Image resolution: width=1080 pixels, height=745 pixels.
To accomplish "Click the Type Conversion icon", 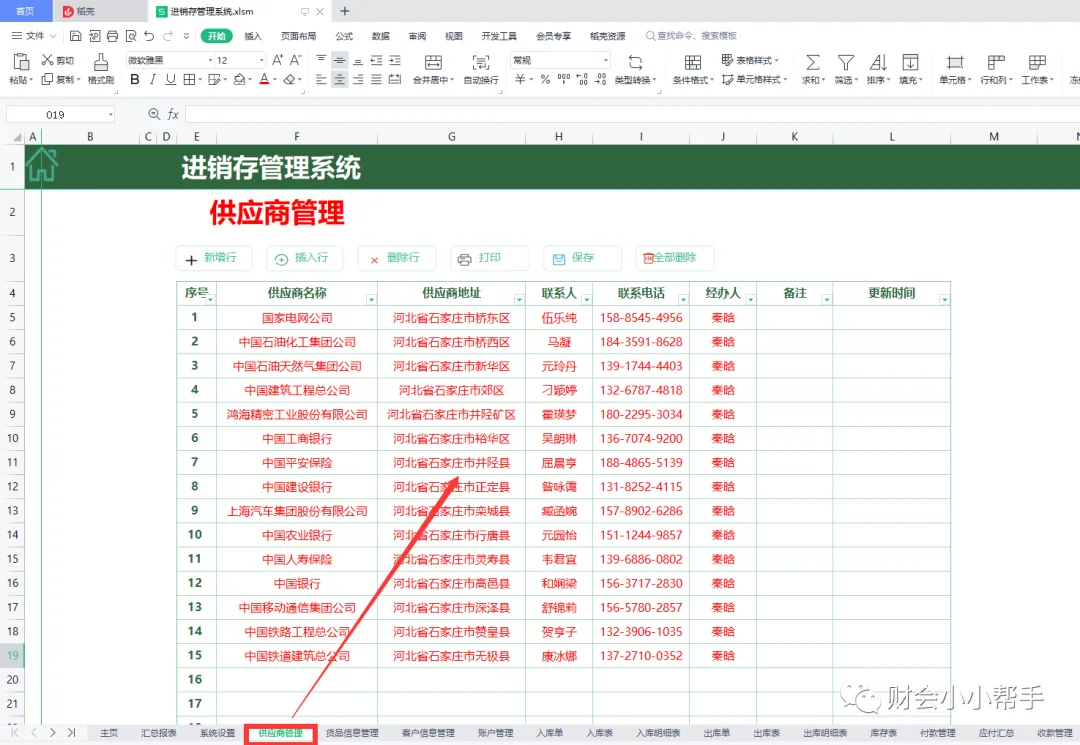I will coord(635,63).
